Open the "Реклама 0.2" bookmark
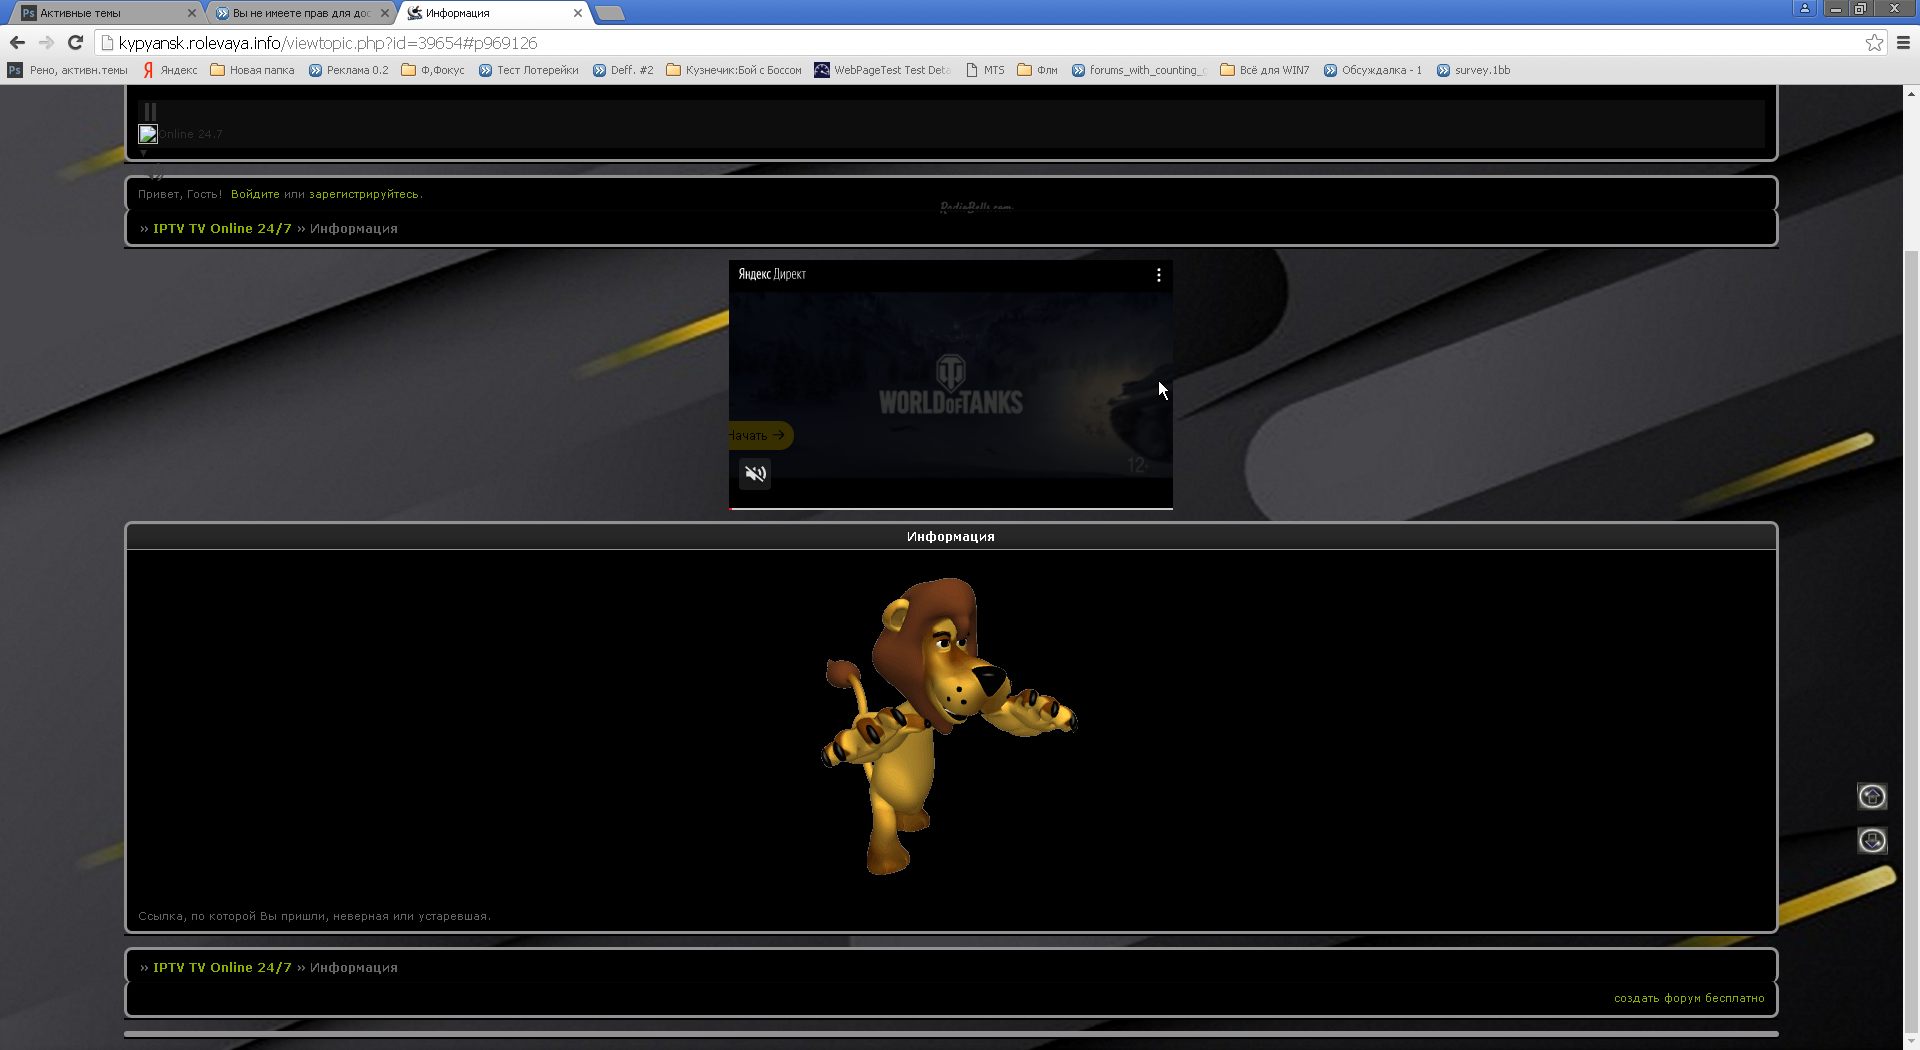 (x=348, y=70)
